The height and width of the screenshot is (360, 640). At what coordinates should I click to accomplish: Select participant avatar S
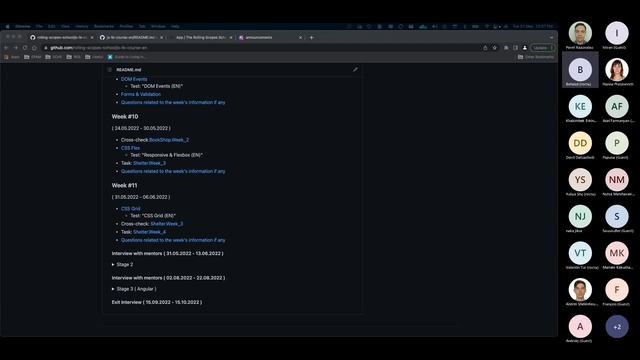617,216
